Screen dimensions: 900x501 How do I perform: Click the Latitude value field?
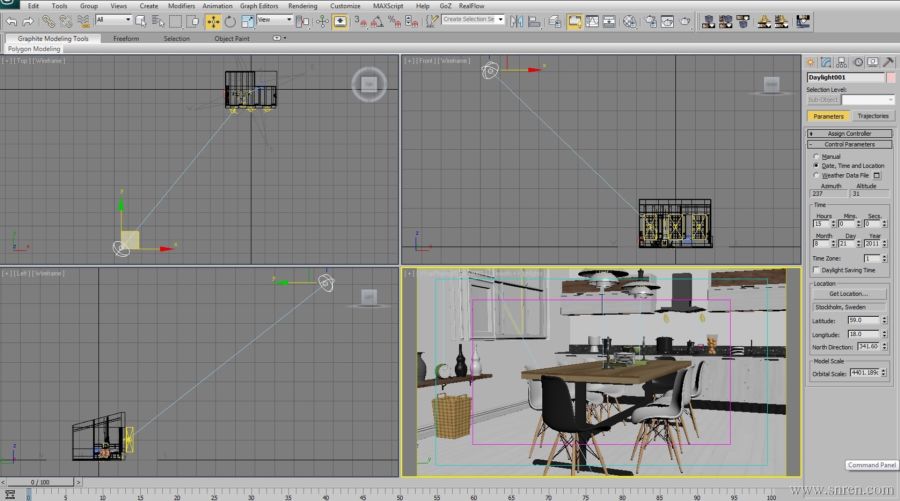click(863, 320)
